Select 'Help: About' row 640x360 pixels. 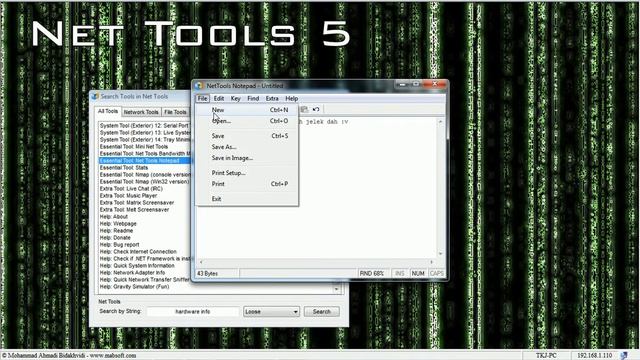(x=144, y=217)
